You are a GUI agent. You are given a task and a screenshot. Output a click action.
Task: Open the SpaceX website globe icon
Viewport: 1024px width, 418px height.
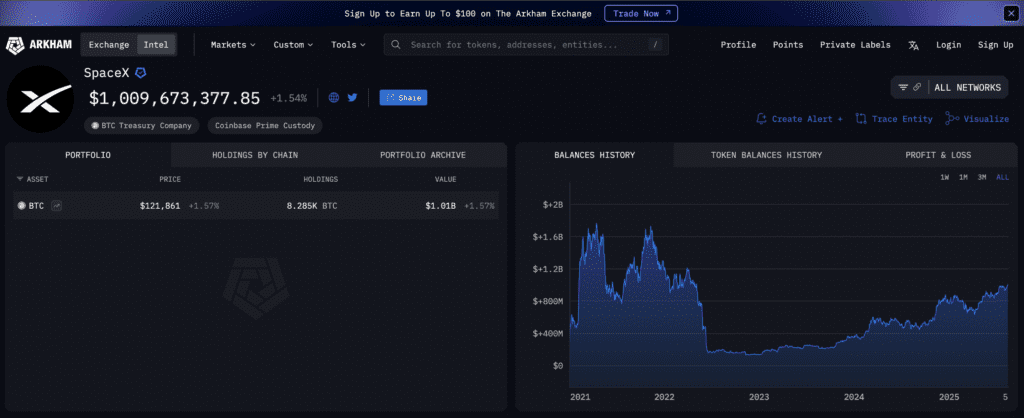pyautogui.click(x=334, y=98)
